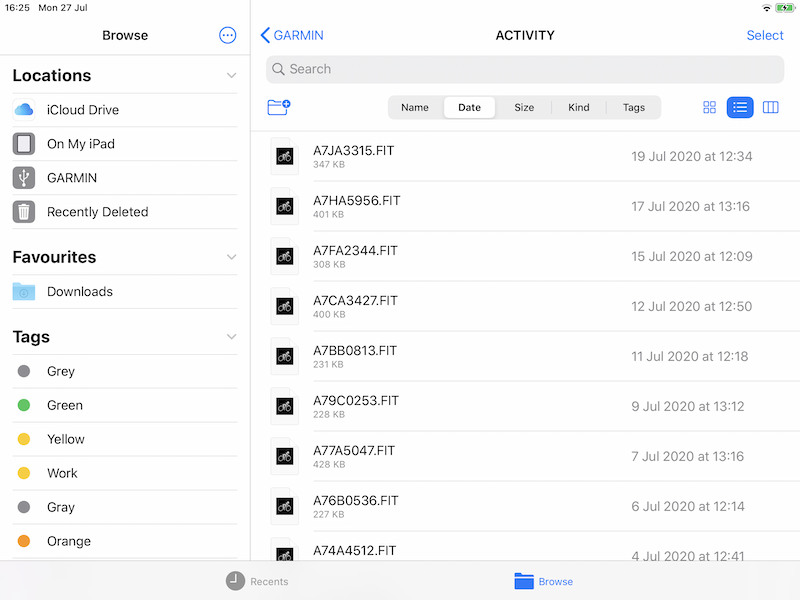Switch to column view layout
Image resolution: width=800 pixels, height=600 pixels.
pyautogui.click(x=770, y=108)
